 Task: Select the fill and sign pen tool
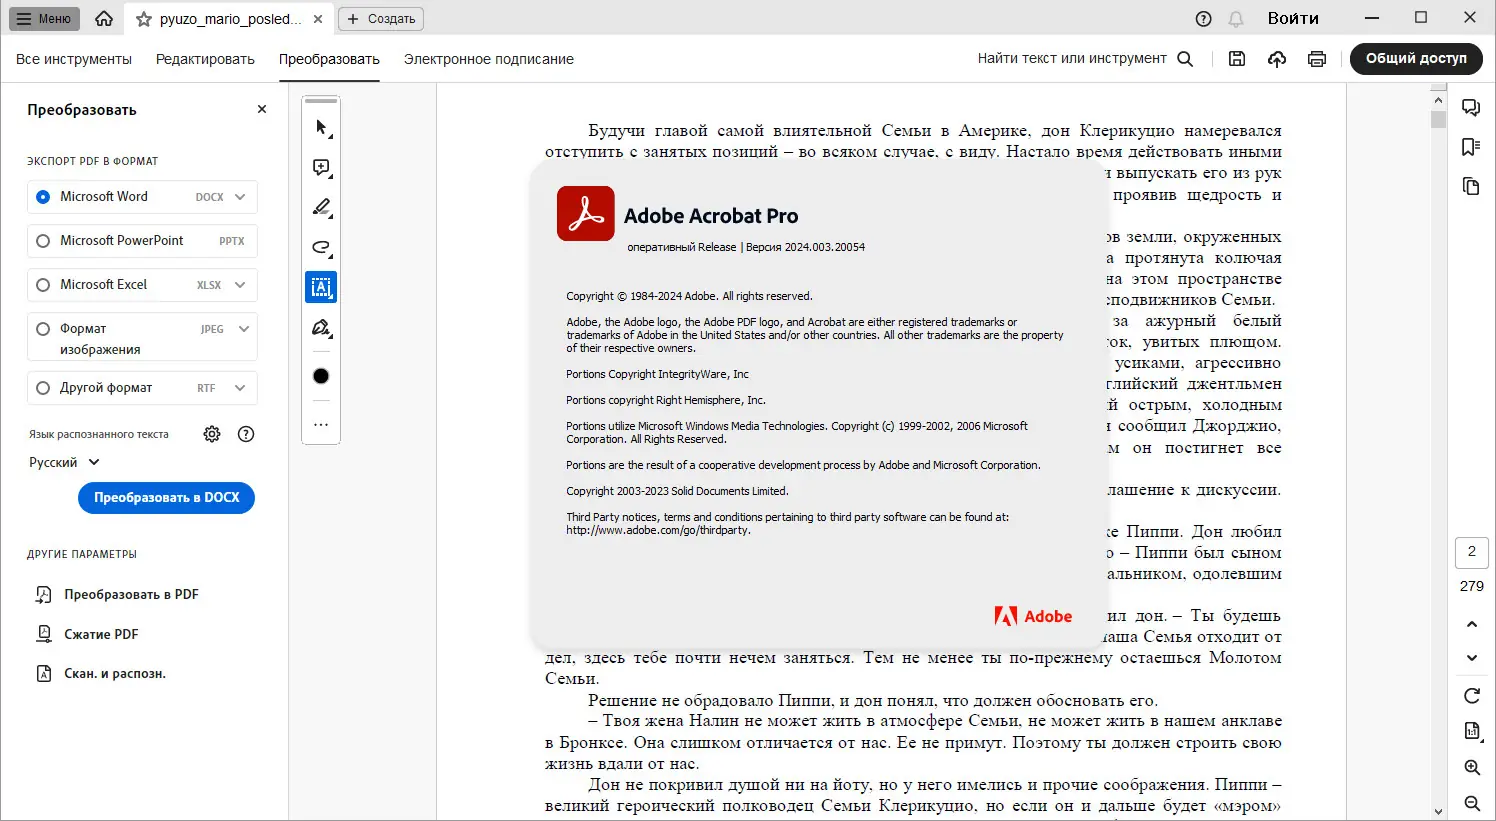tap(321, 328)
